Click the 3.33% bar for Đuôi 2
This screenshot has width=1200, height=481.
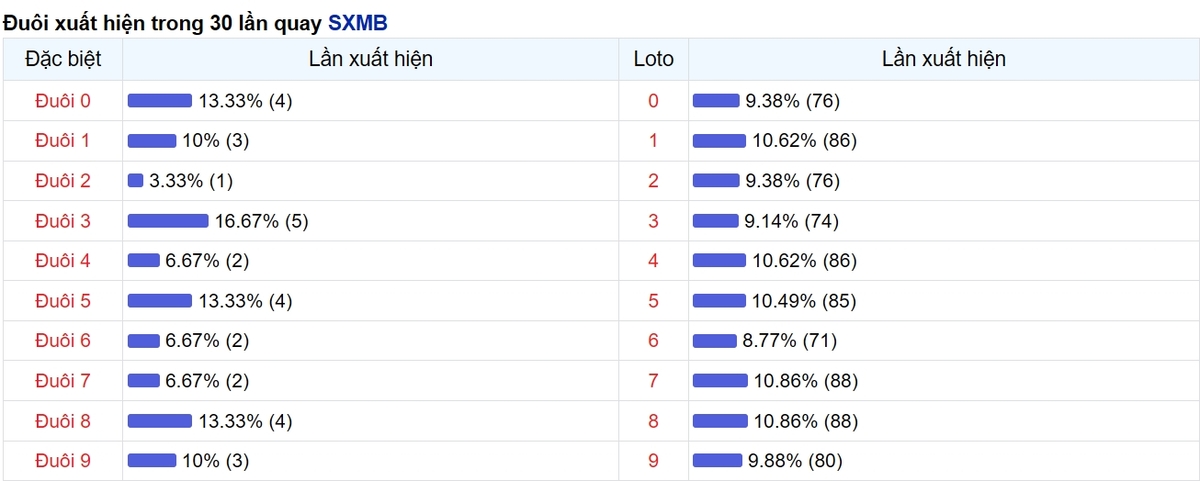[136, 181]
